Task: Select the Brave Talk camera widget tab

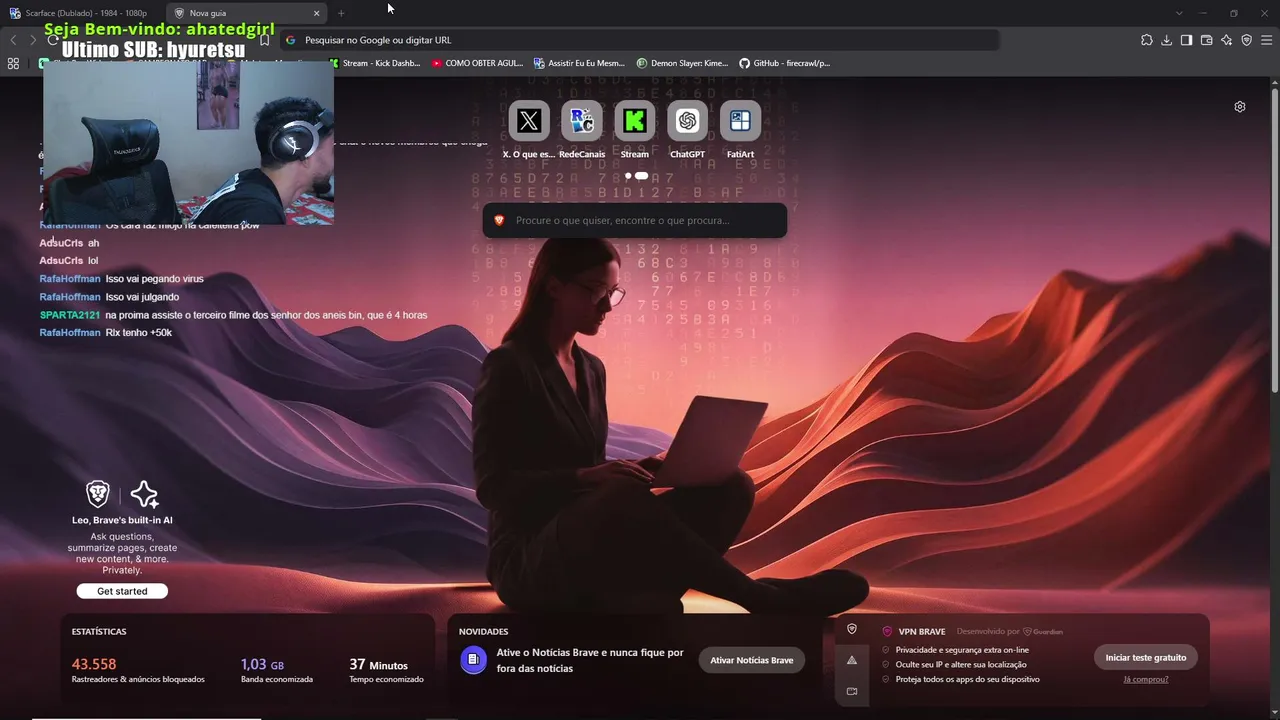Action: (x=852, y=691)
